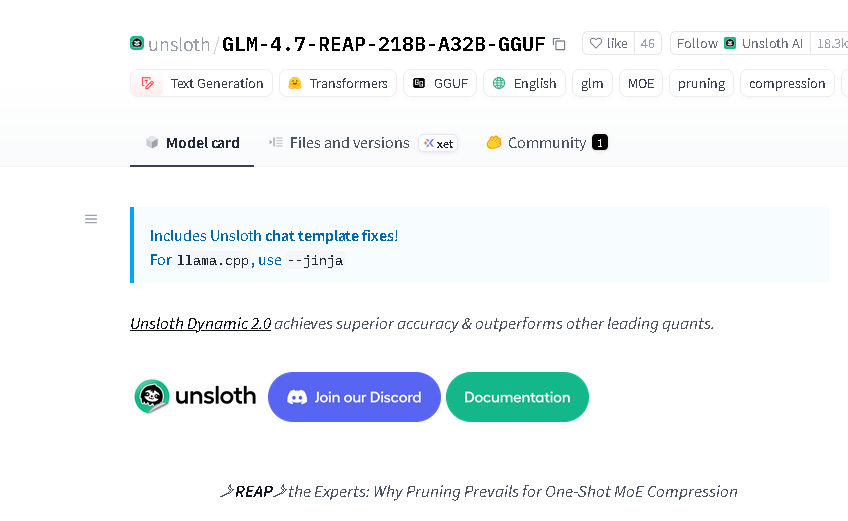Screen dimensions: 848x521
Task: Select the MOE tag
Action: pyautogui.click(x=641, y=83)
